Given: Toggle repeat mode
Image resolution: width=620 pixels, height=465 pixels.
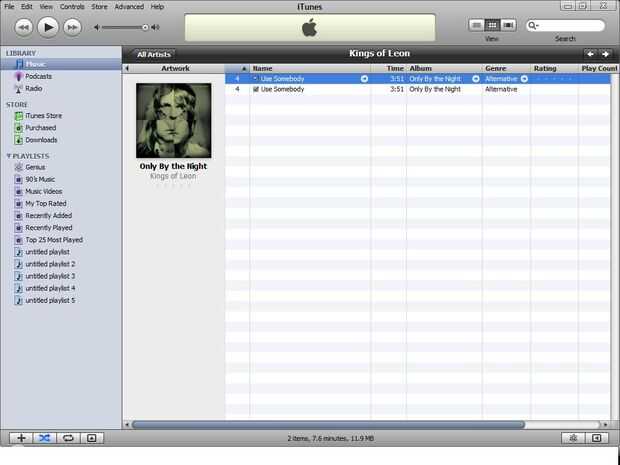Looking at the screenshot, I should [68, 438].
